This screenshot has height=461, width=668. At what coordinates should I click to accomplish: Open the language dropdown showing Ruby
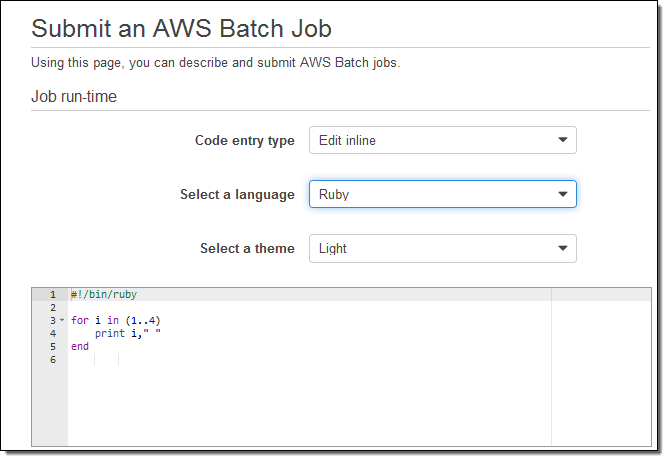click(x=442, y=194)
